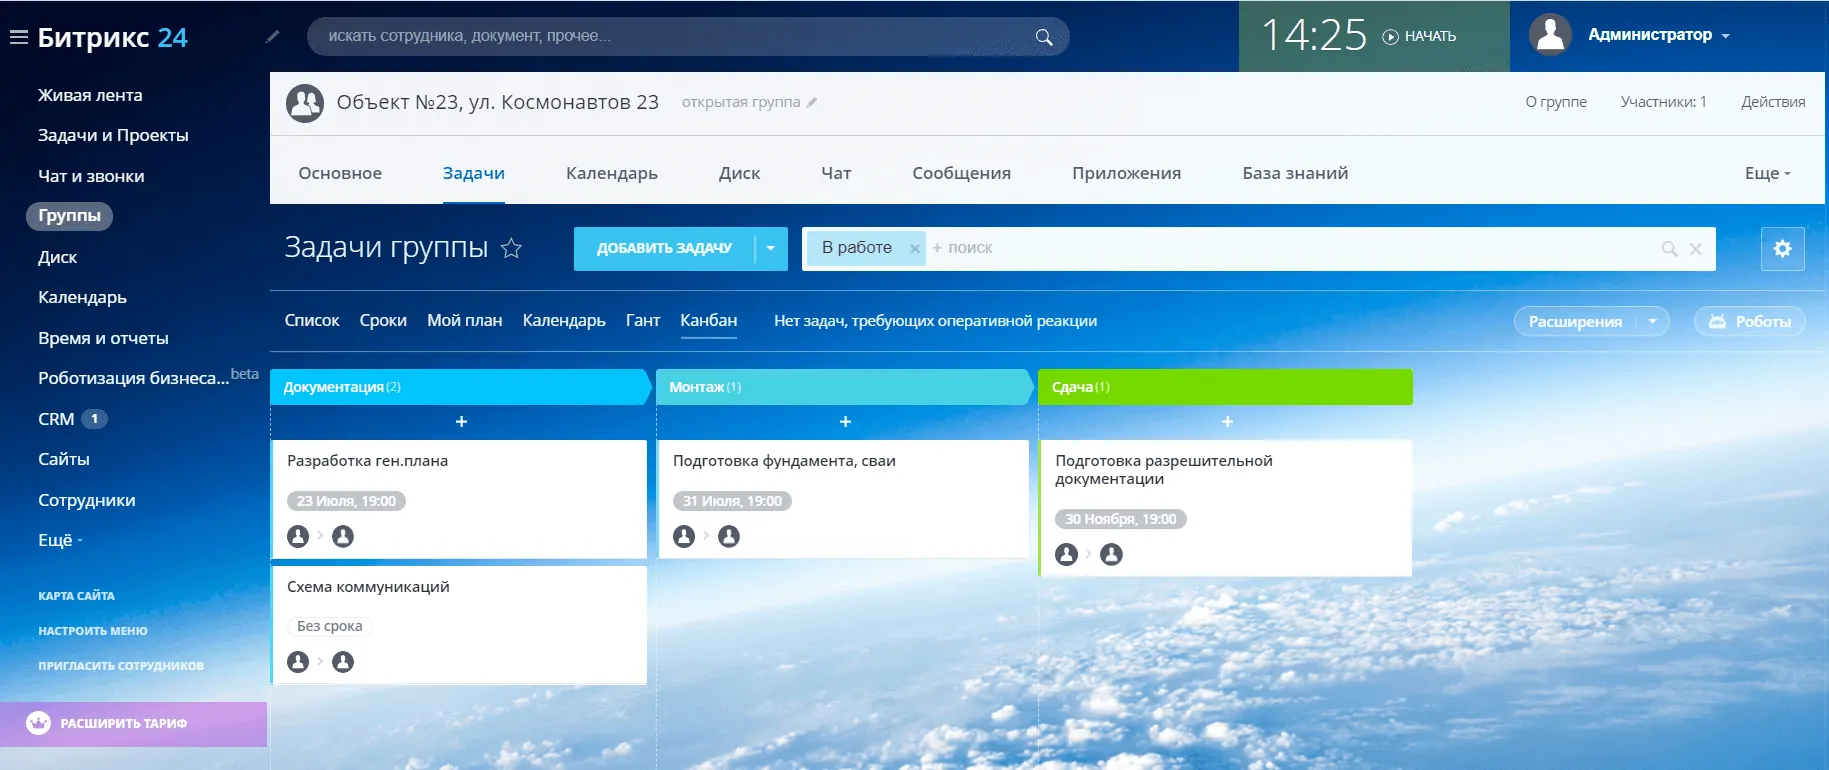The width and height of the screenshot is (1829, 770).
Task: Click the star icon next to Задачи группы
Action: [511, 248]
